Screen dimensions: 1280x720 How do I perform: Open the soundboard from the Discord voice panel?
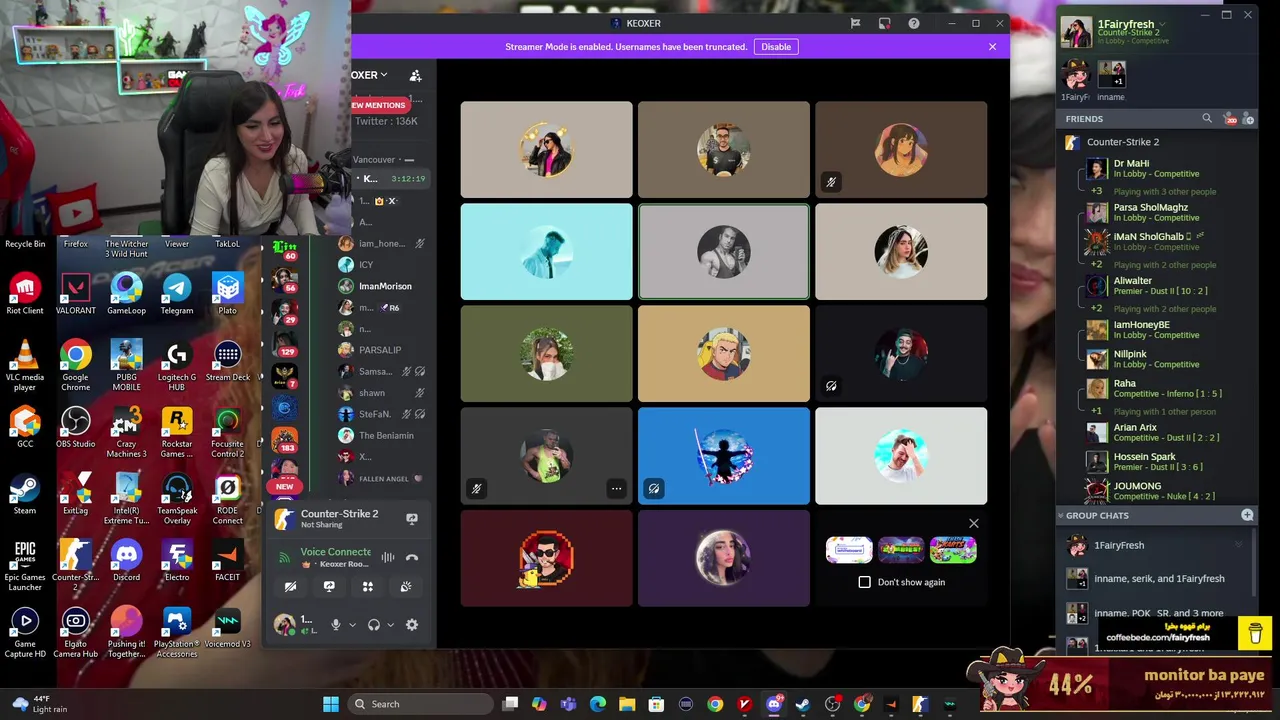pos(406,587)
